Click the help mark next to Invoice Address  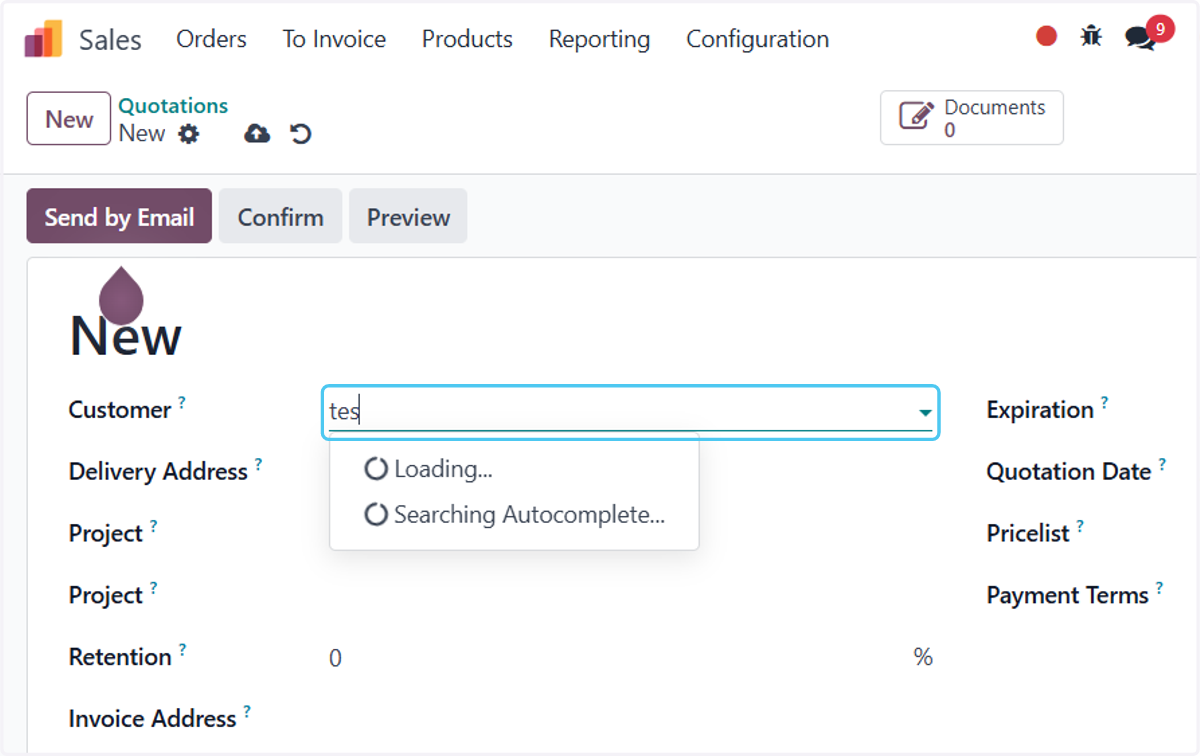tap(247, 711)
